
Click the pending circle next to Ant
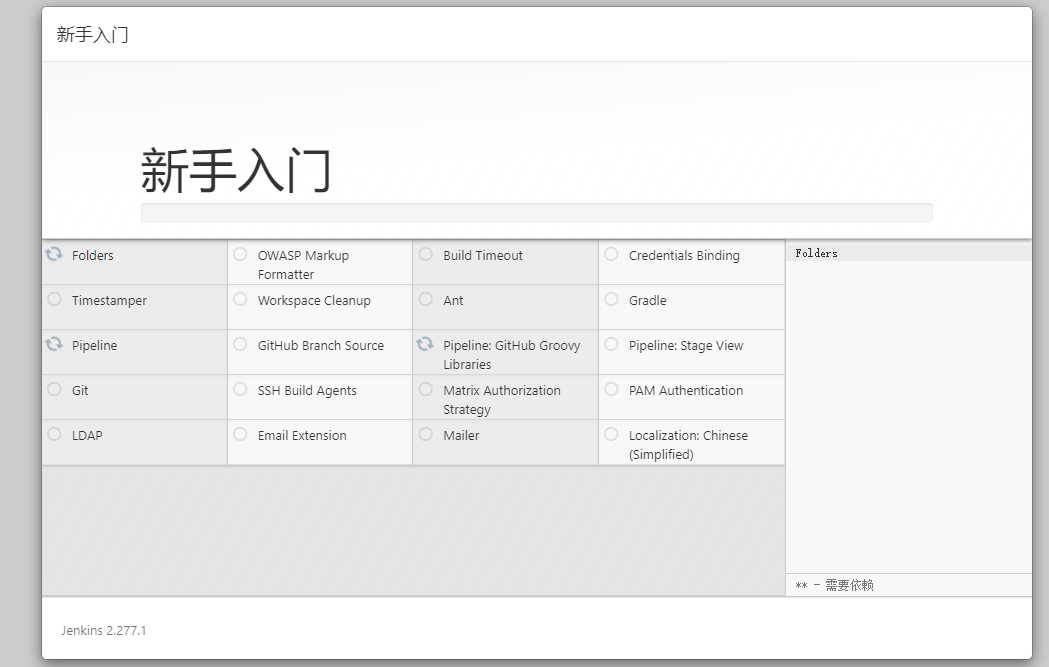pyautogui.click(x=425, y=299)
